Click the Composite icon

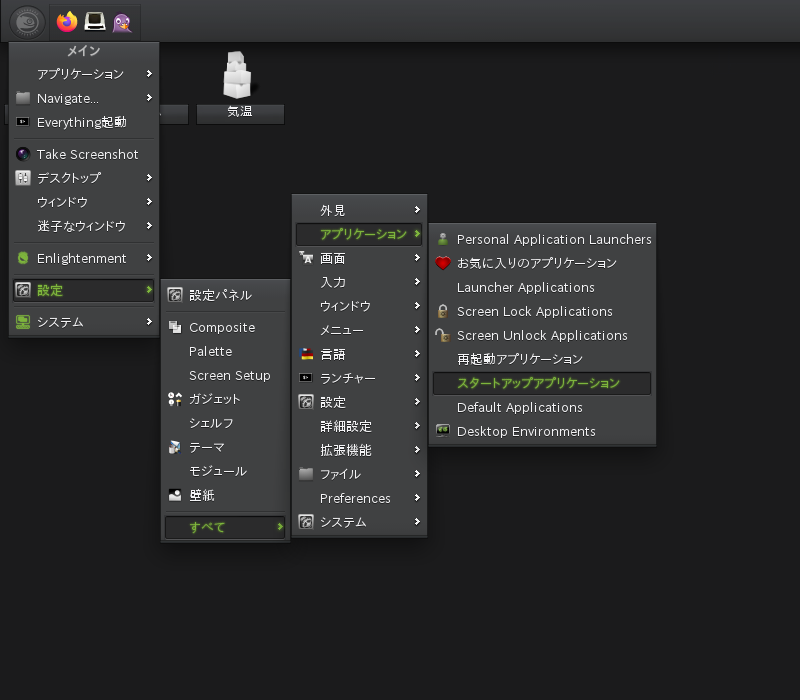(175, 327)
